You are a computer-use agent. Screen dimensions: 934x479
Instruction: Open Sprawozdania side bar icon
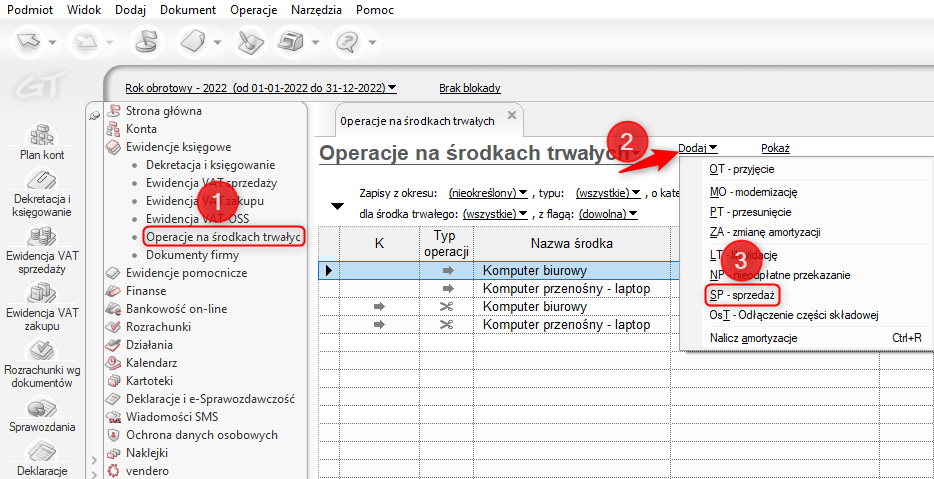coord(42,414)
